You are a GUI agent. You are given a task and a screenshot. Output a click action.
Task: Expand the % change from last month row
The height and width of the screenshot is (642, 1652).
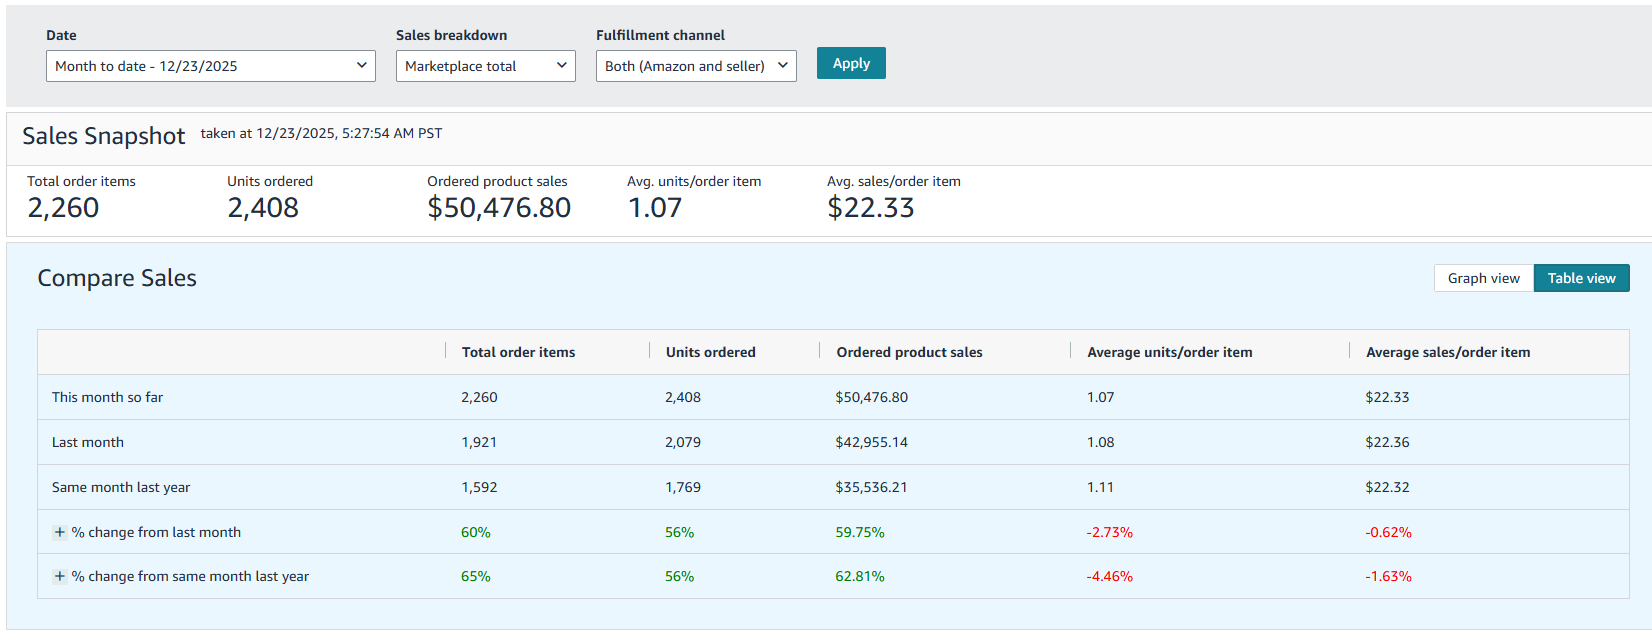(x=60, y=532)
